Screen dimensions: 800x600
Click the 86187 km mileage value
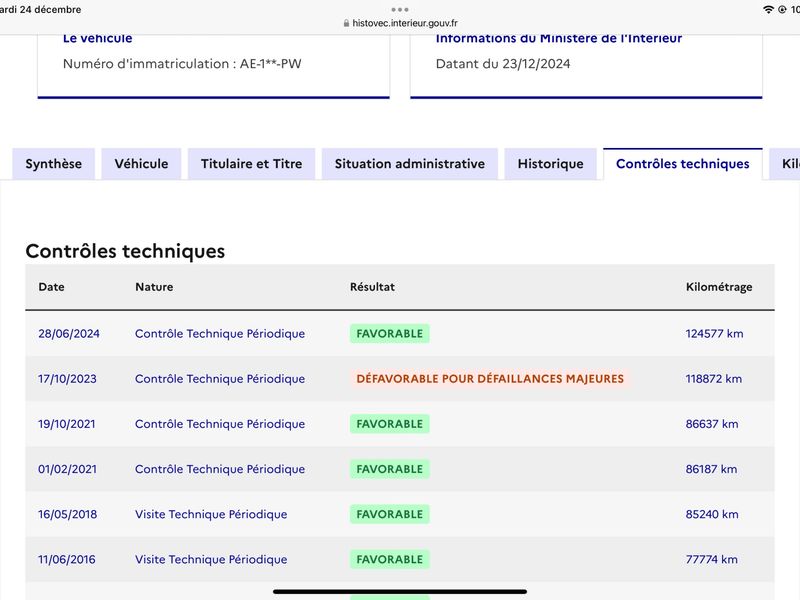pos(711,469)
